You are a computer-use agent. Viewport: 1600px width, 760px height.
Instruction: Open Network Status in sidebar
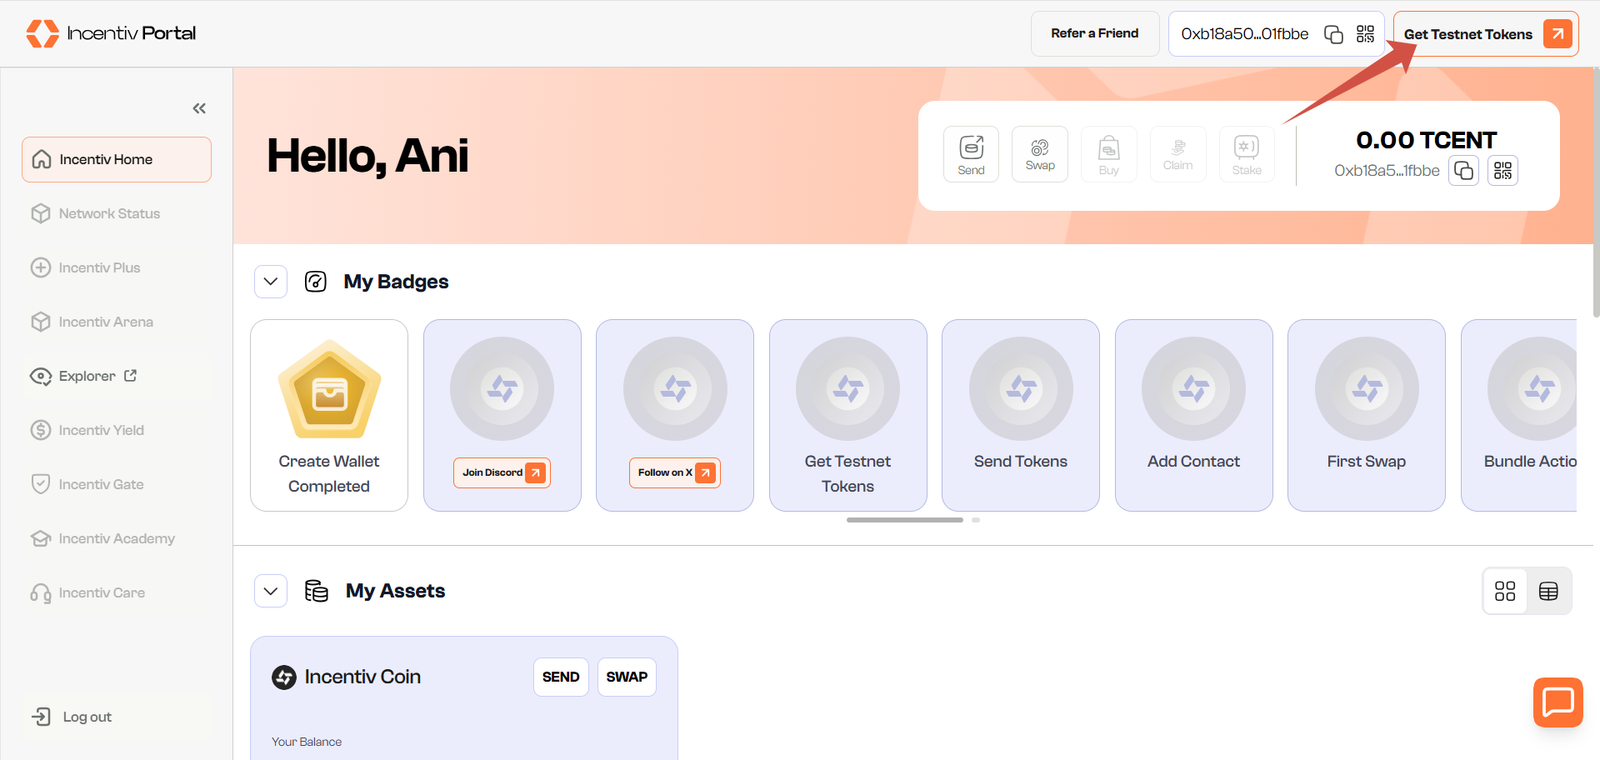(x=109, y=214)
